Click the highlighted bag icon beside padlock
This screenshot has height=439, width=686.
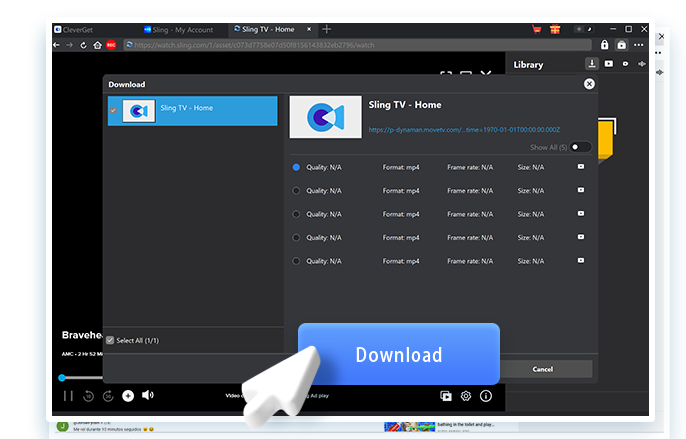pos(621,45)
